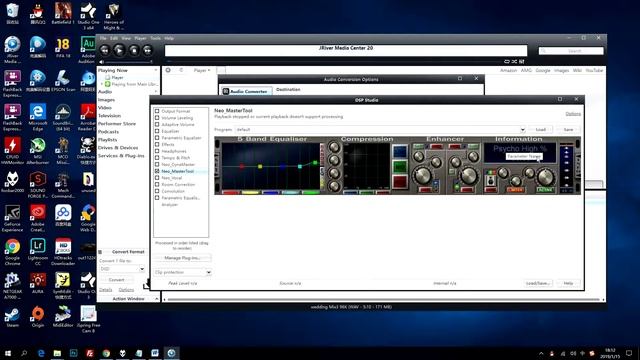Open the View menu in JRiver
The height and width of the screenshot is (360, 640).
click(126, 38)
